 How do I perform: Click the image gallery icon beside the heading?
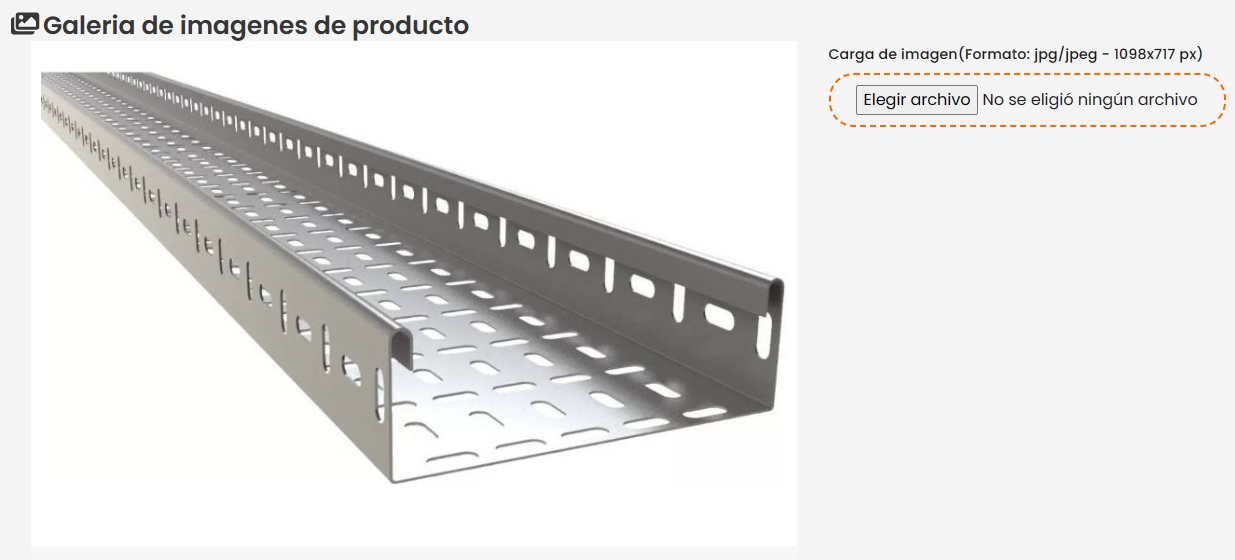pos(25,24)
